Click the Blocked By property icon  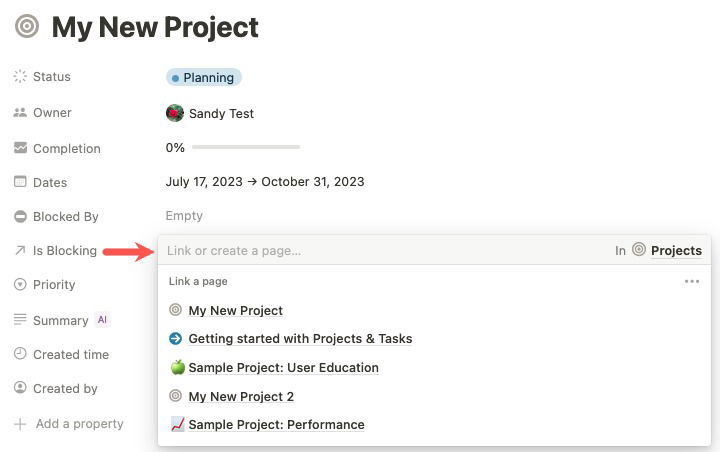click(x=20, y=216)
